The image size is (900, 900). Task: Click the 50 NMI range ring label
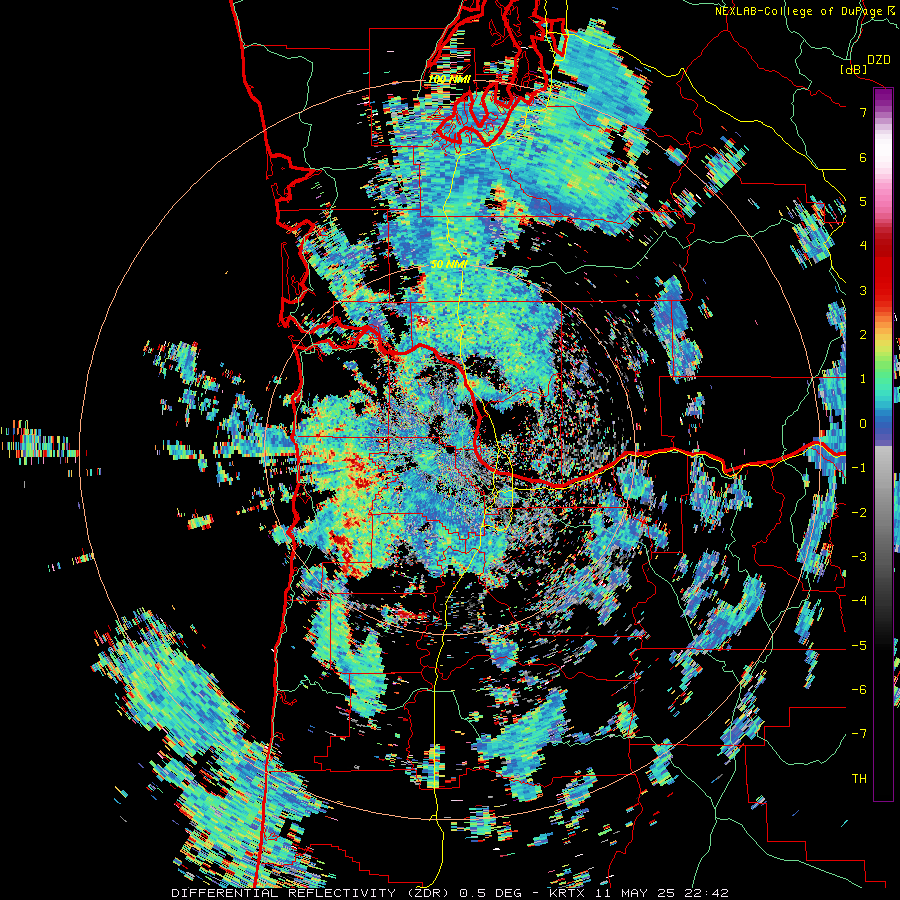point(449,265)
